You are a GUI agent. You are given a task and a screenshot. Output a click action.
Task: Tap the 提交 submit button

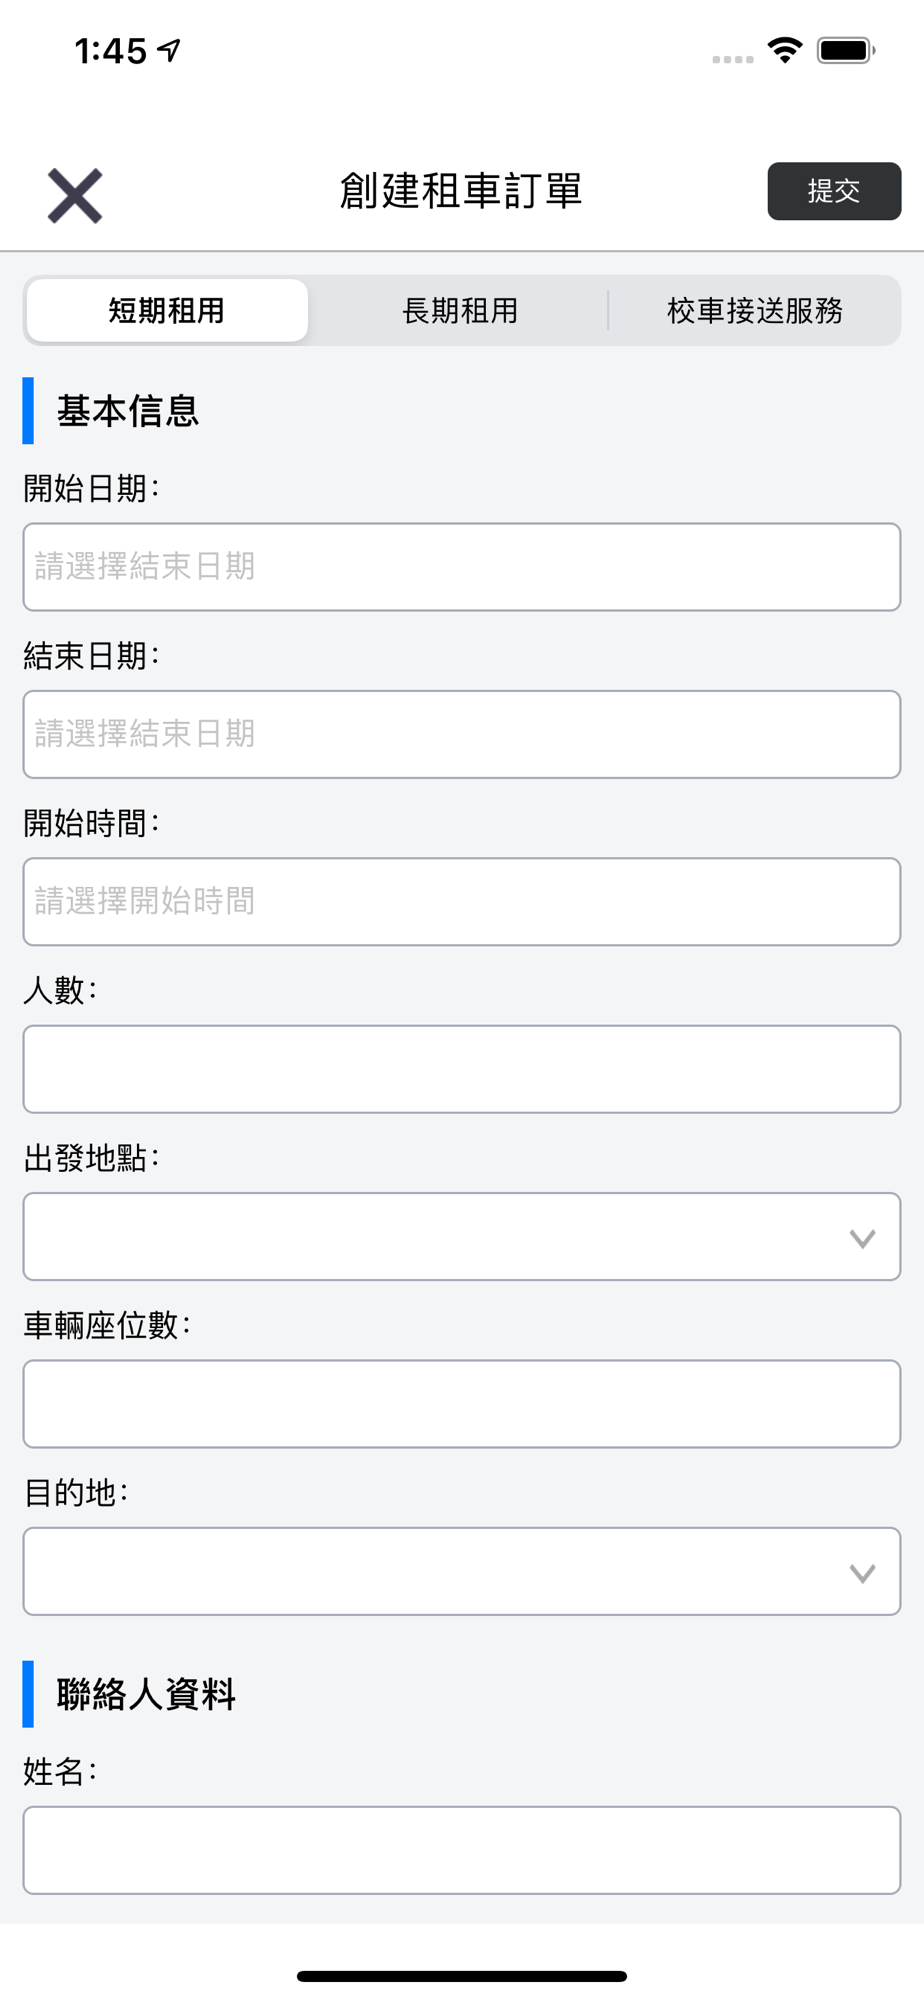point(833,191)
